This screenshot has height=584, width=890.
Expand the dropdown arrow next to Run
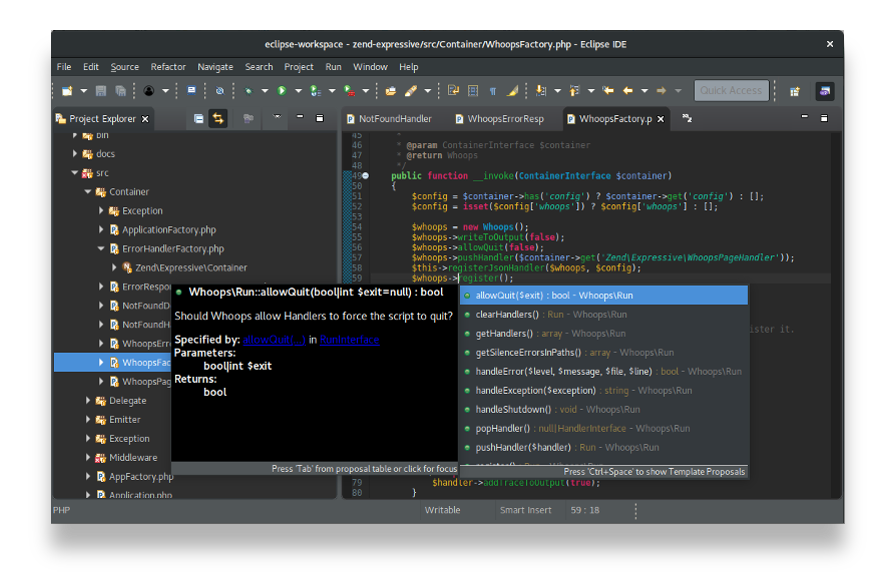click(297, 89)
